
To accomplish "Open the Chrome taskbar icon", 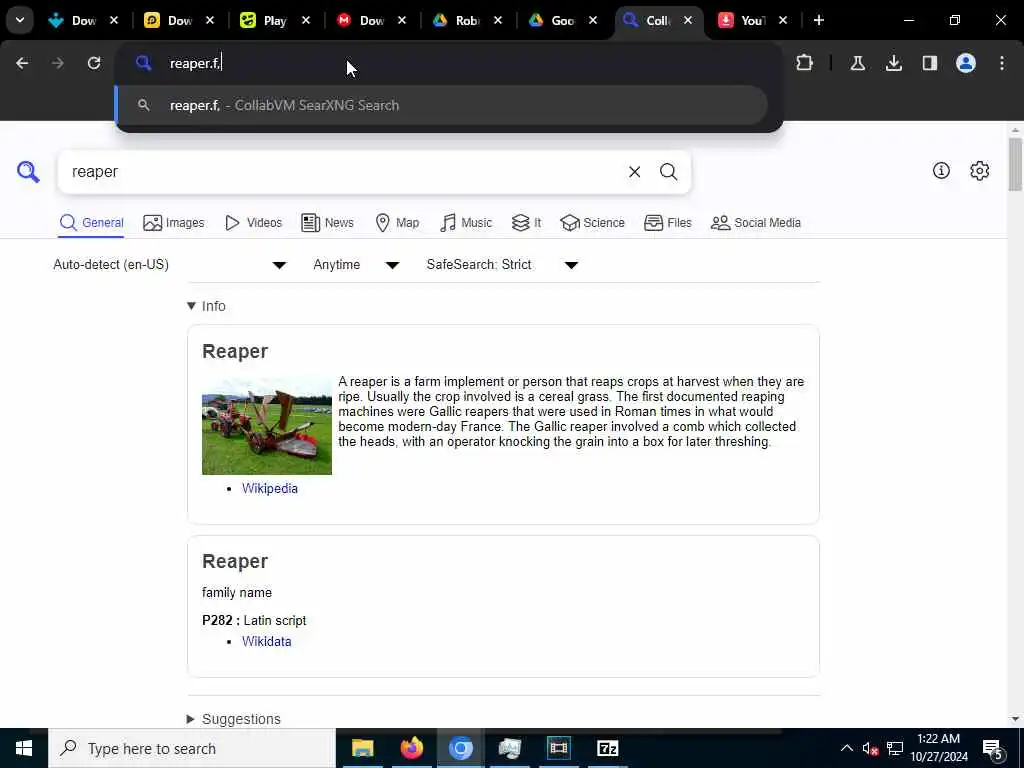I will [x=460, y=748].
